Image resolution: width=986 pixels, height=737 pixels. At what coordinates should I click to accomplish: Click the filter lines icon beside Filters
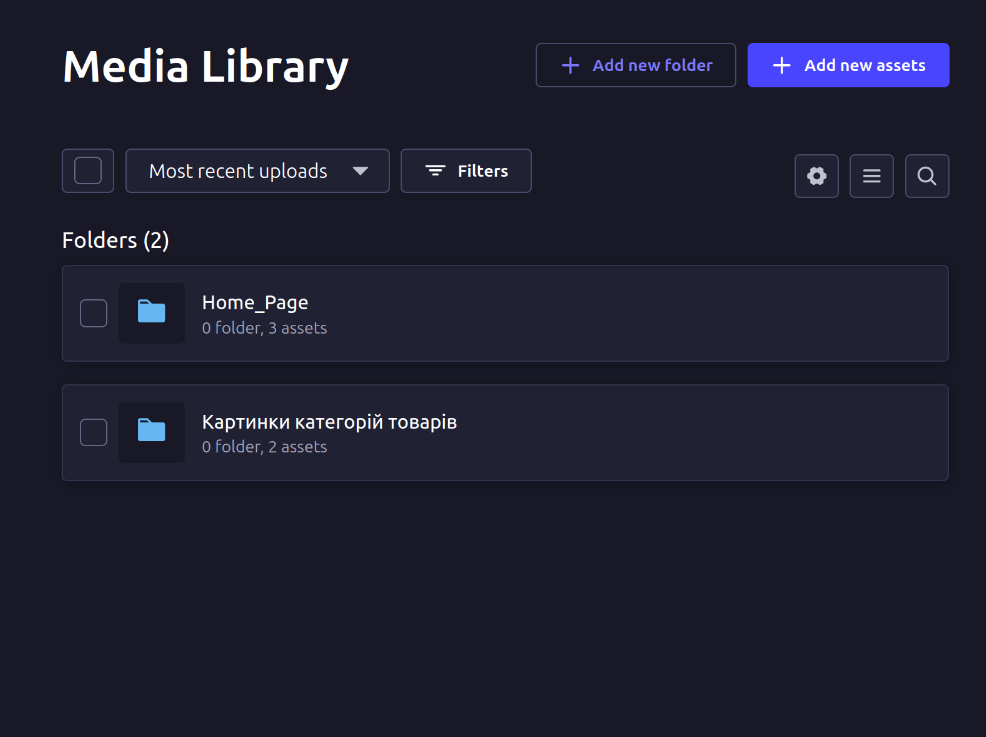tap(435, 171)
